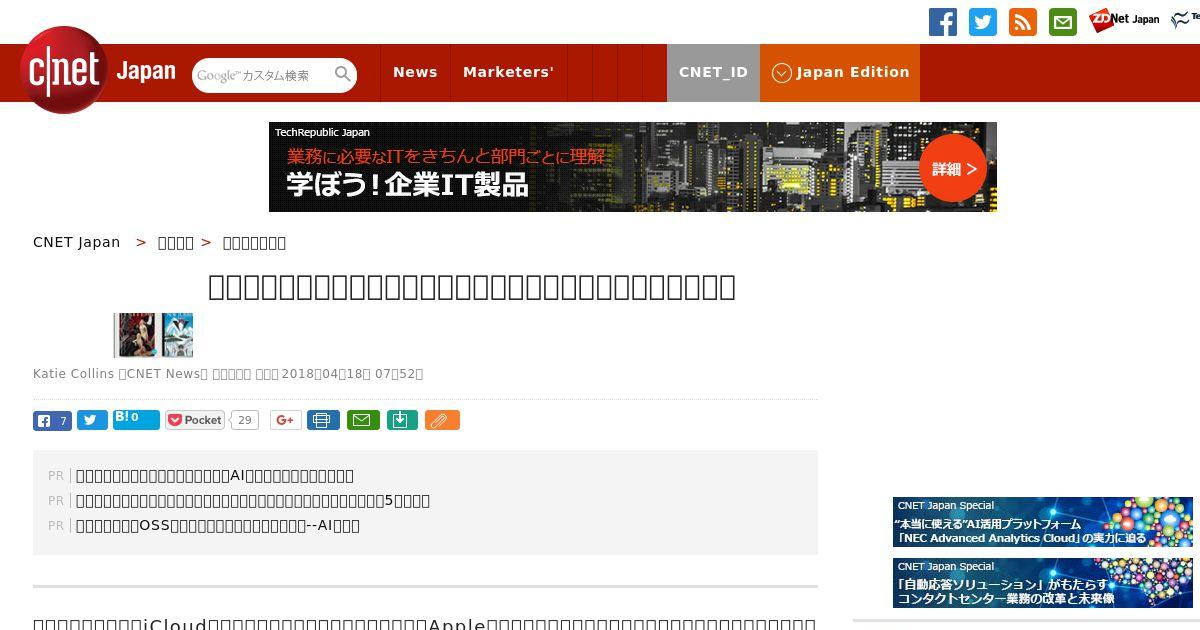This screenshot has width=1200, height=630.
Task: Open the first PR link mentioning AI
Action: click(215, 476)
